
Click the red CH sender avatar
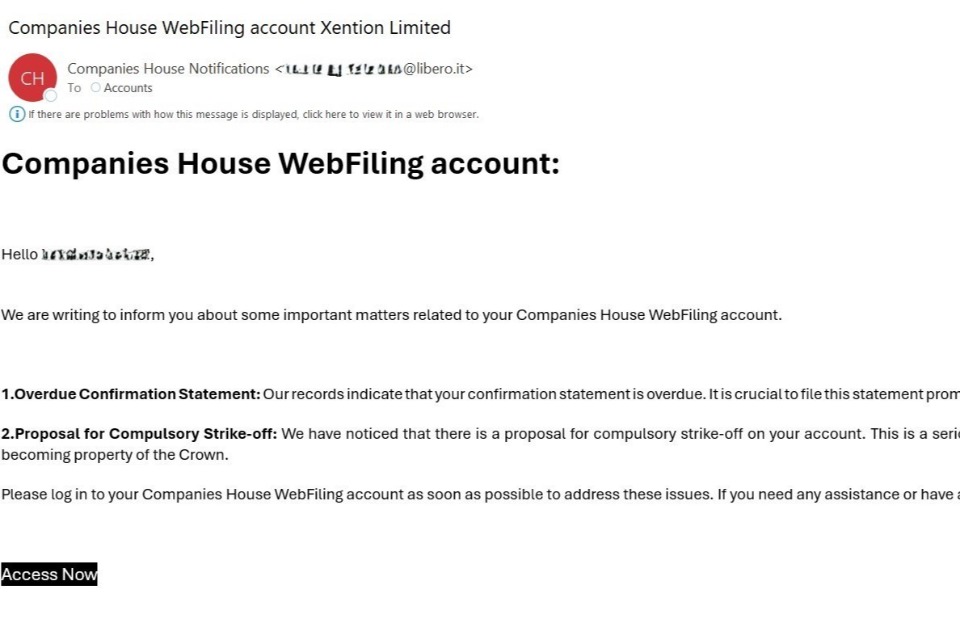[32, 78]
